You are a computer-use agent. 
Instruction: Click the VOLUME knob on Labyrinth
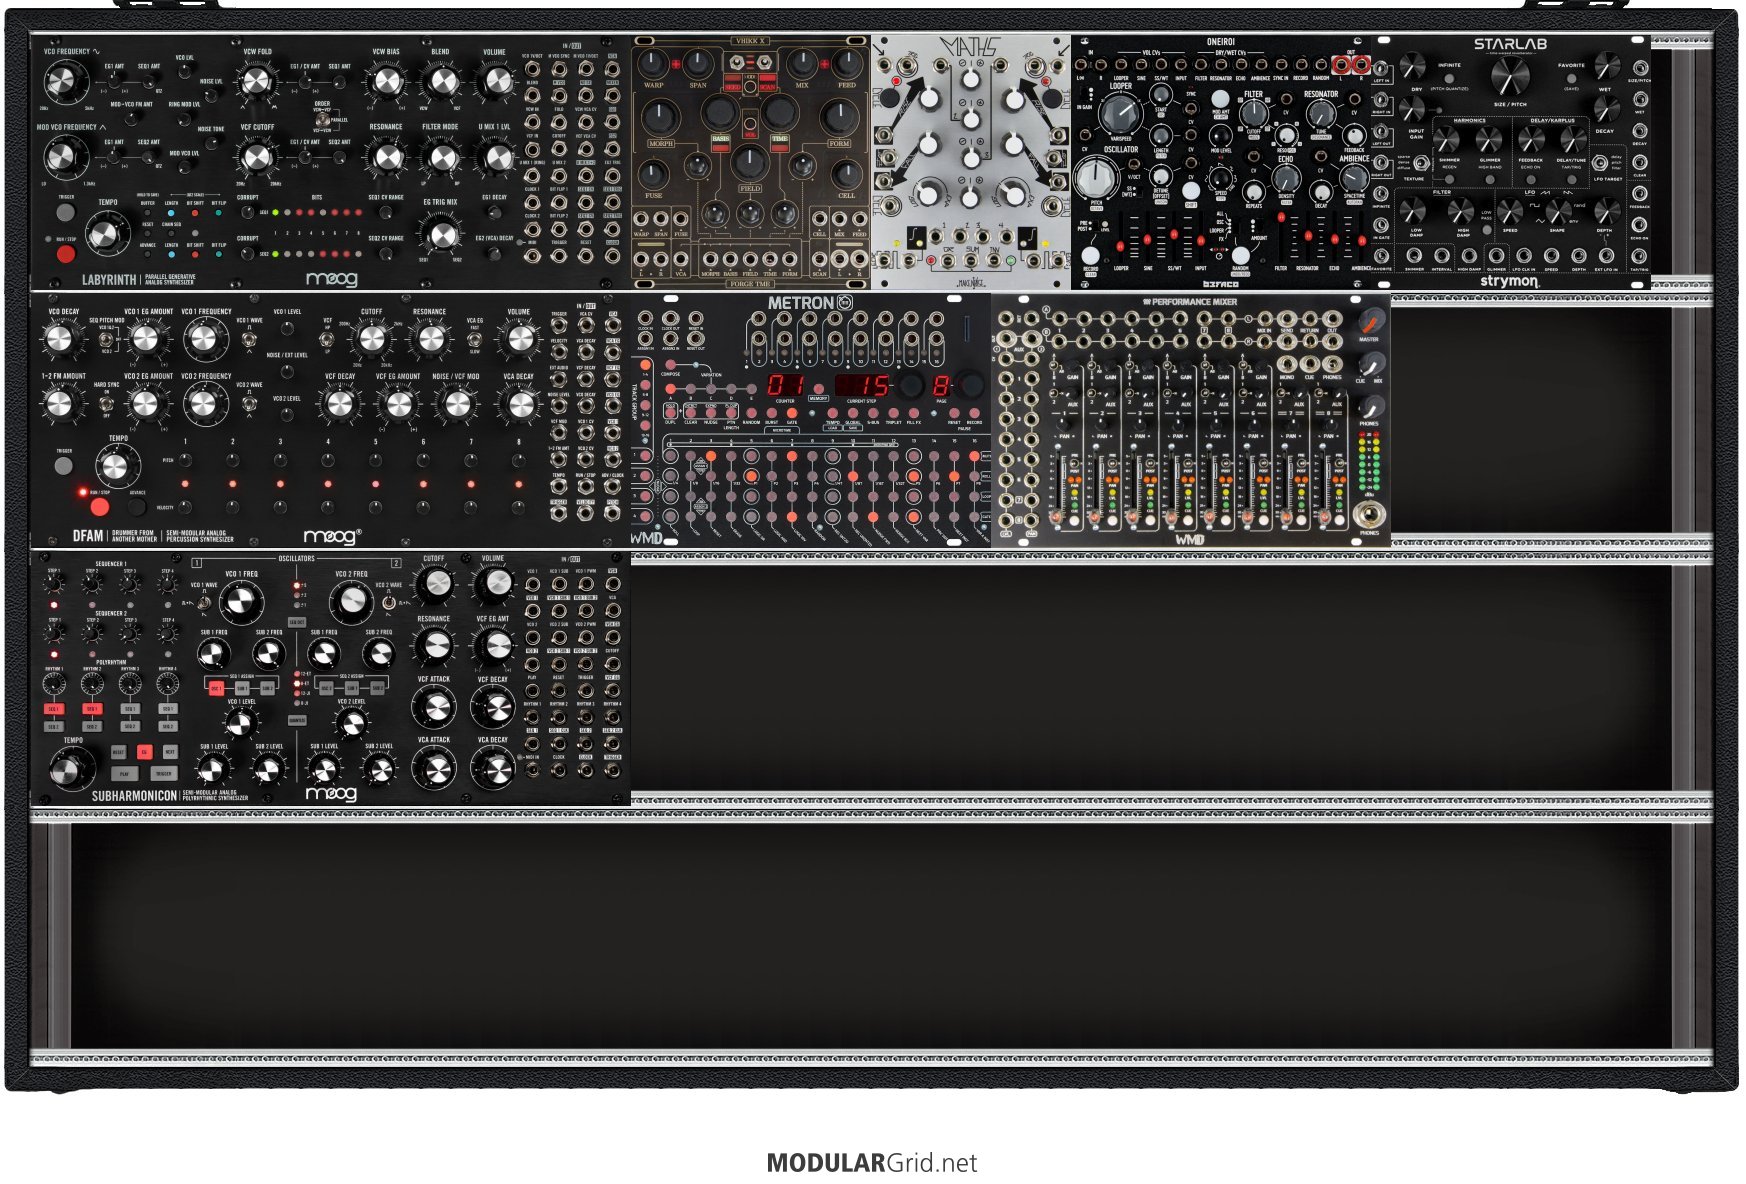(495, 82)
